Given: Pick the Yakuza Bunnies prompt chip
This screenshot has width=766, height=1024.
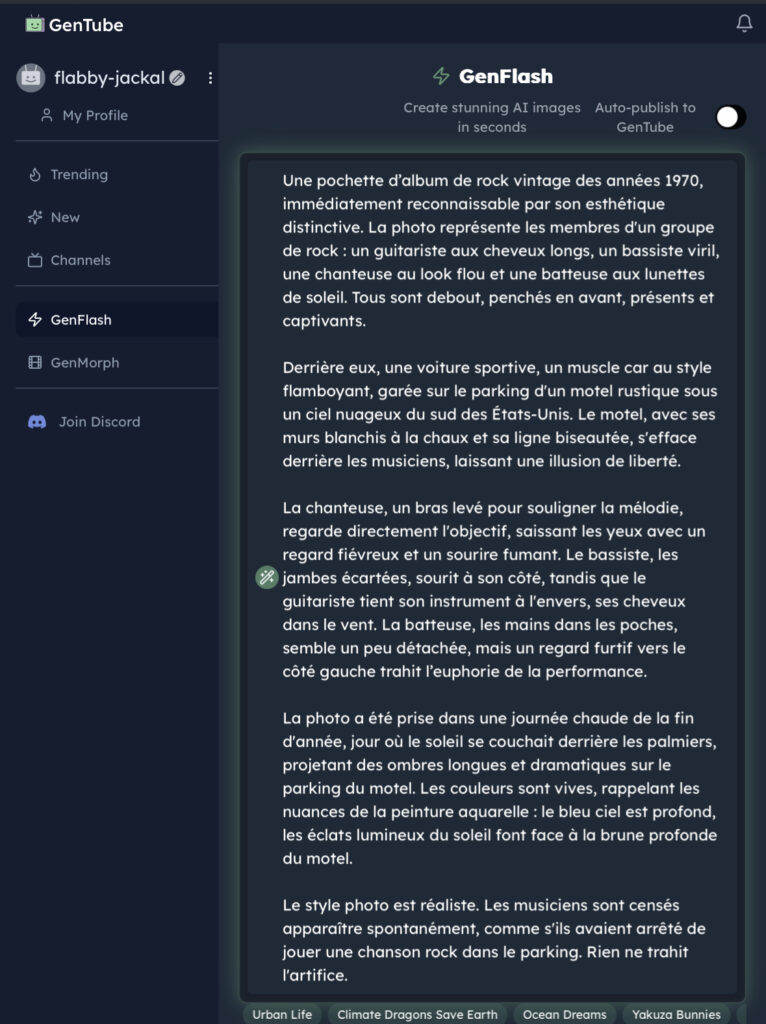Looking at the screenshot, I should click(675, 1014).
